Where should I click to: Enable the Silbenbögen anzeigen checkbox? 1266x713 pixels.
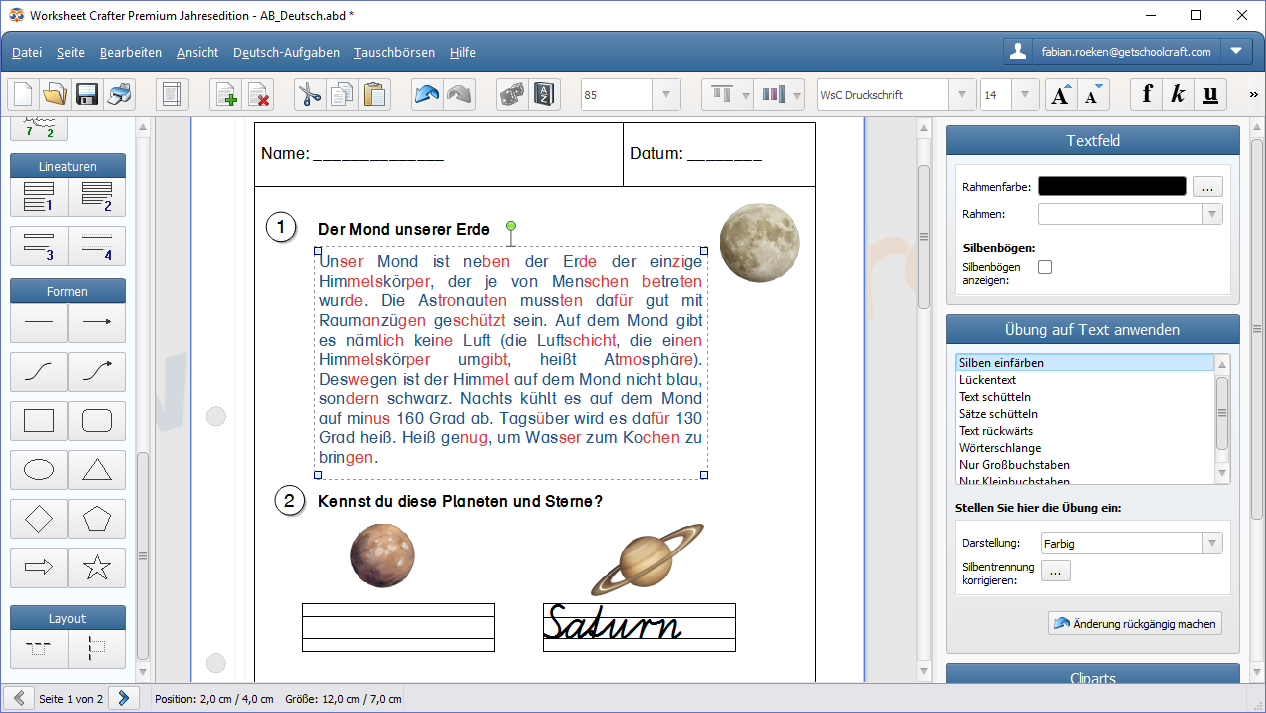pyautogui.click(x=1045, y=267)
